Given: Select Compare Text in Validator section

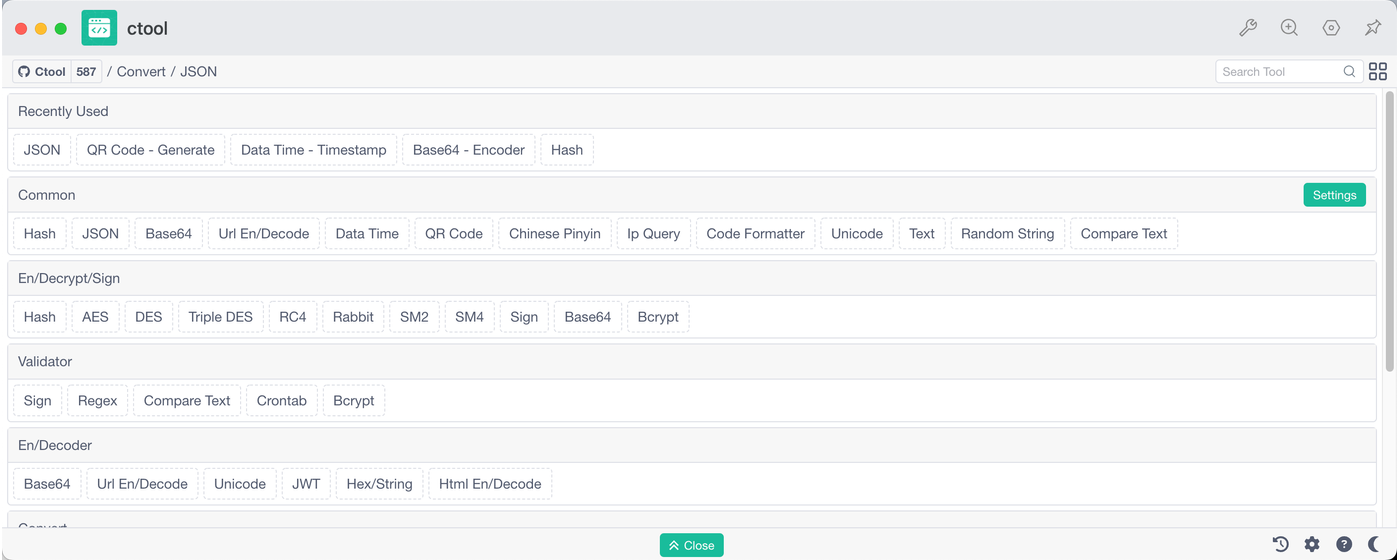Looking at the screenshot, I should 187,400.
